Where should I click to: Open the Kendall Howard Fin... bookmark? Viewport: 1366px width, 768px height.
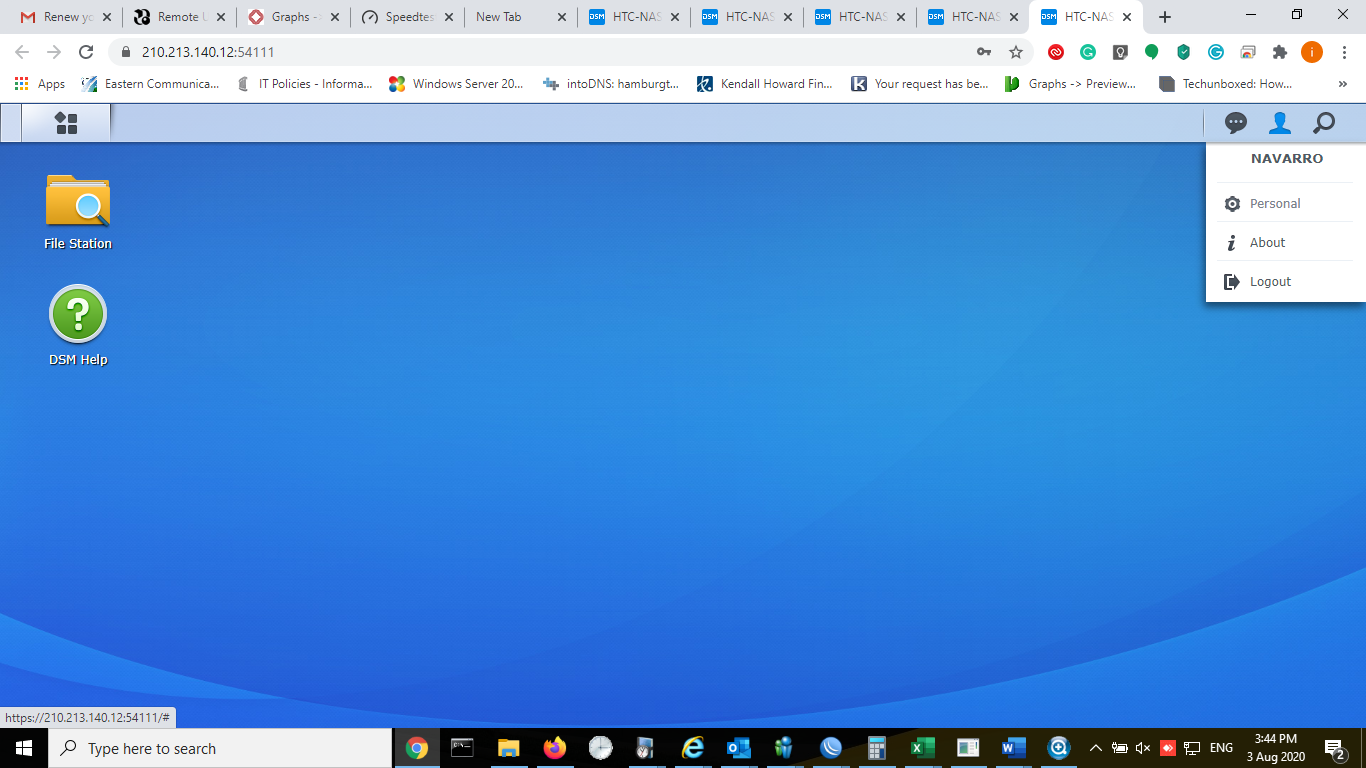click(x=765, y=84)
